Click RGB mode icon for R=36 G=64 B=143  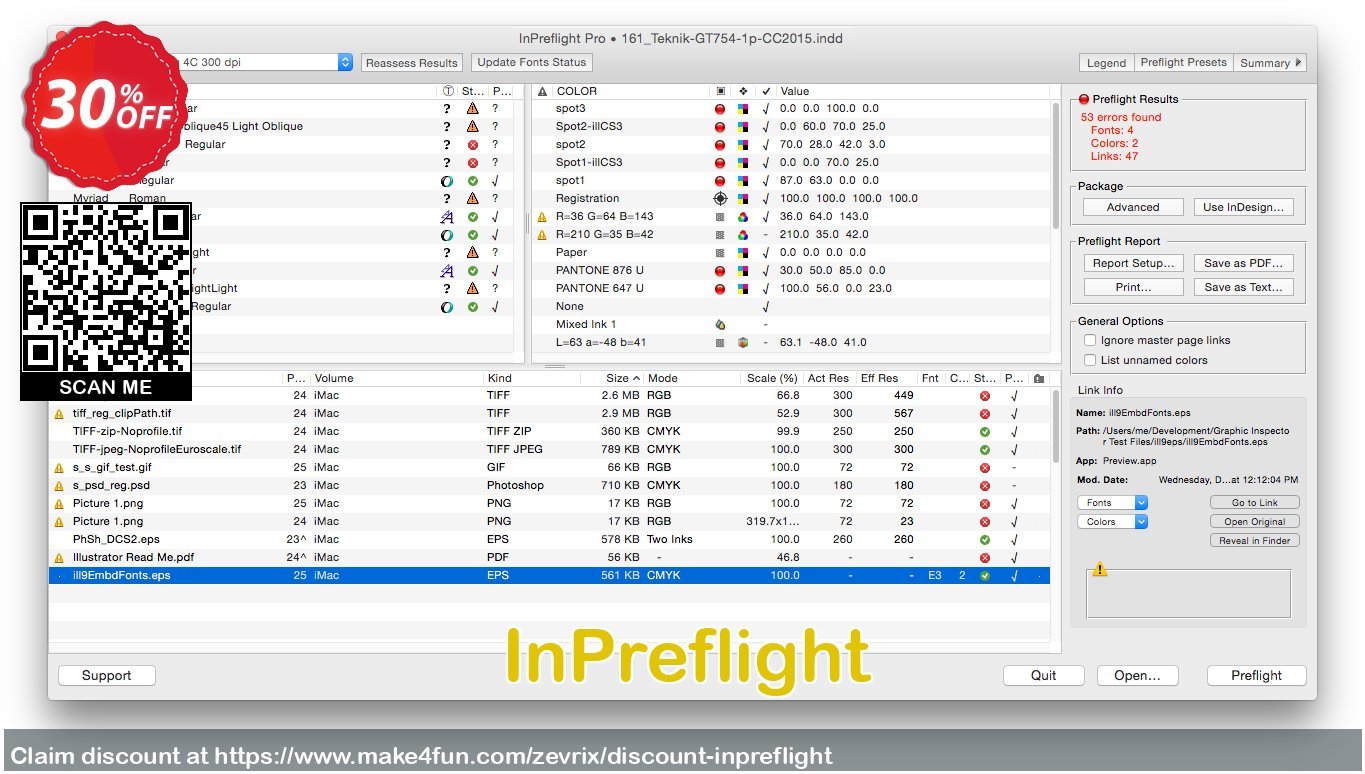click(743, 216)
